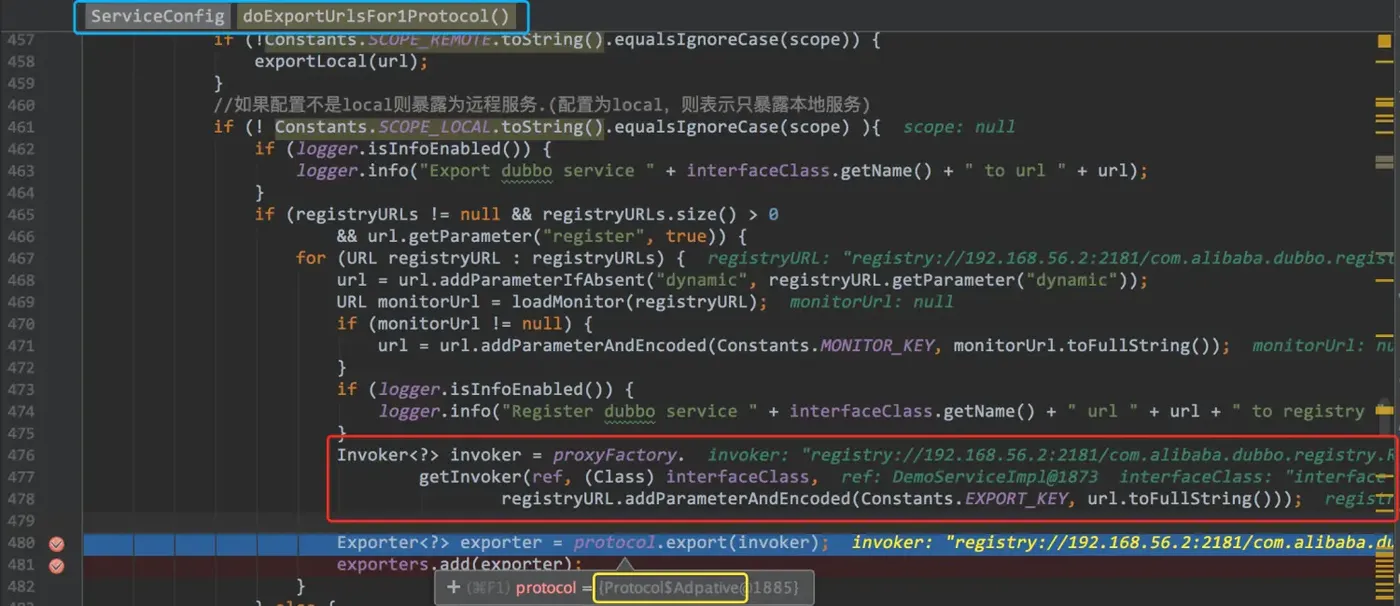1400x606 pixels.
Task: Click the doExportUrlsFor1Protocol() breadcrumb
Action: pos(375,17)
